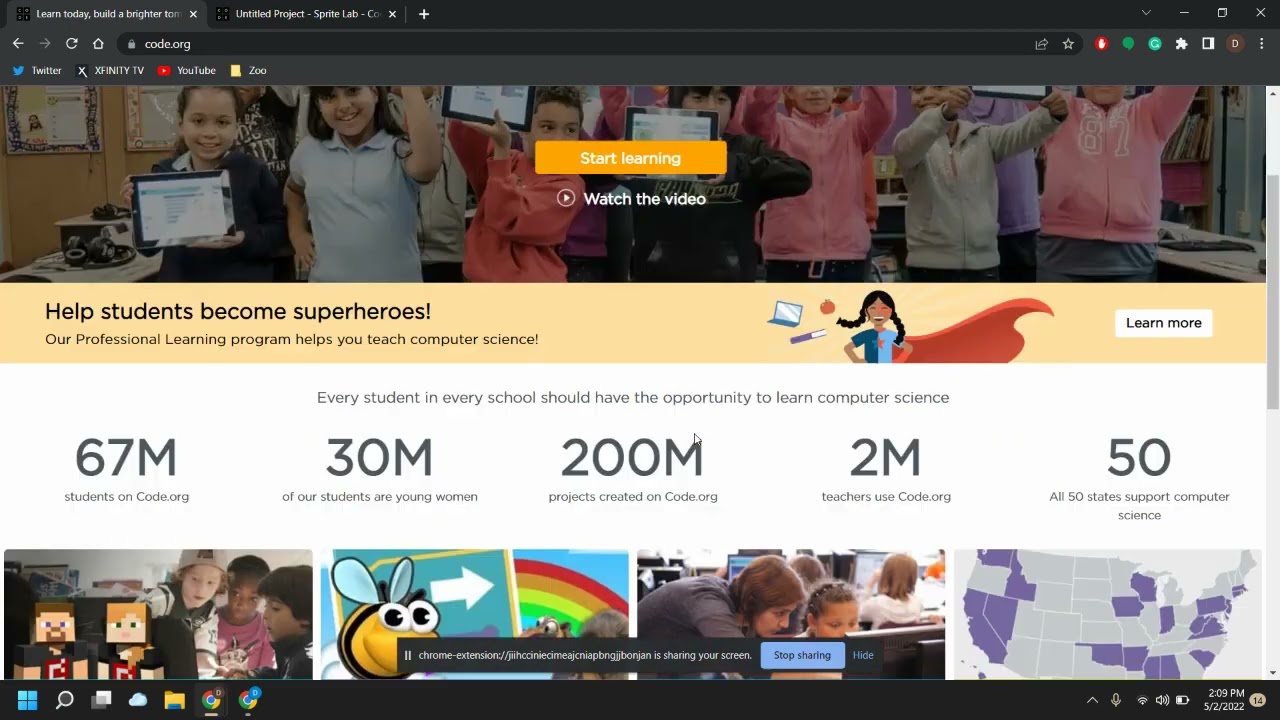Click the Minecraft characters thumbnail

tap(158, 614)
